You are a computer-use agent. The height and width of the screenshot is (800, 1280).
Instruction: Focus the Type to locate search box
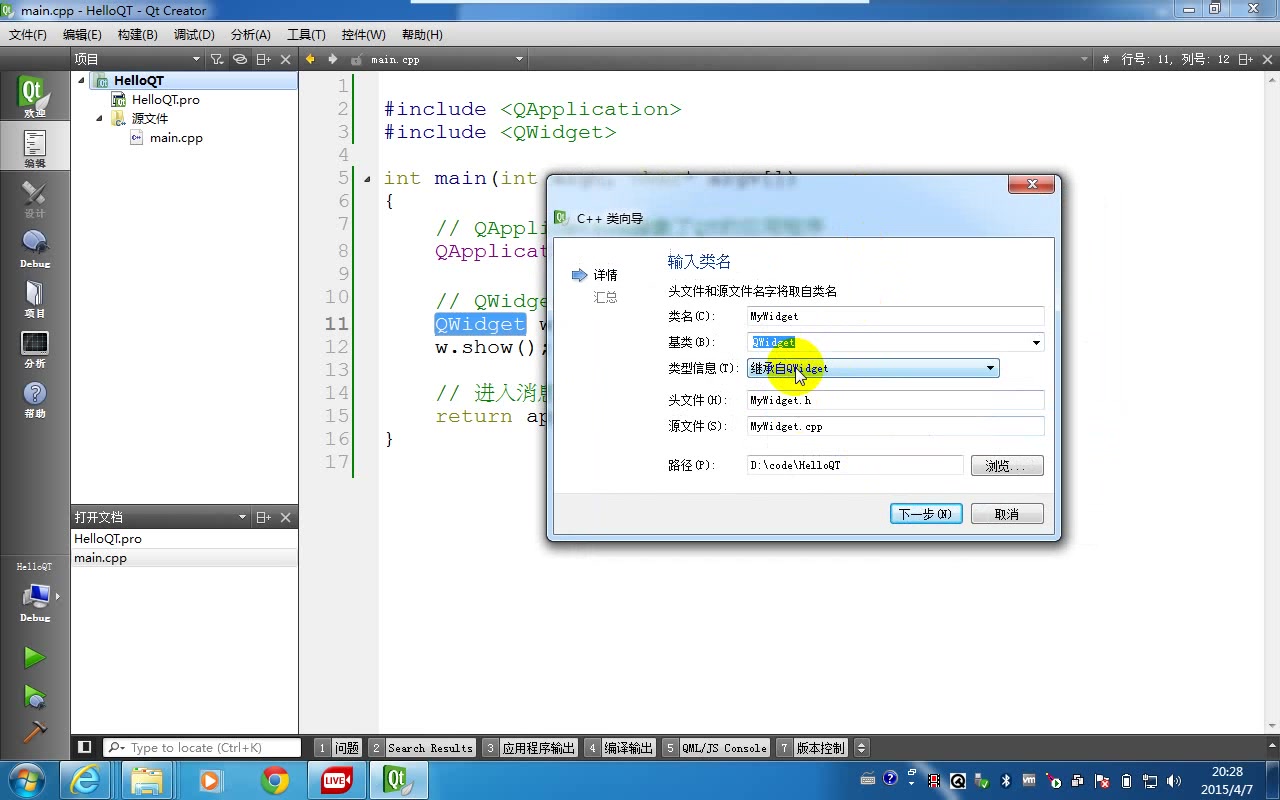(x=202, y=747)
